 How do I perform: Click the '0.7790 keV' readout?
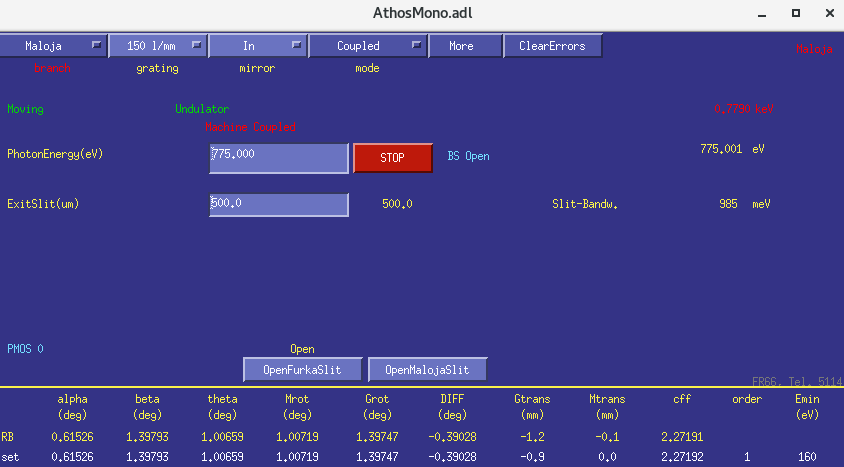click(x=743, y=109)
